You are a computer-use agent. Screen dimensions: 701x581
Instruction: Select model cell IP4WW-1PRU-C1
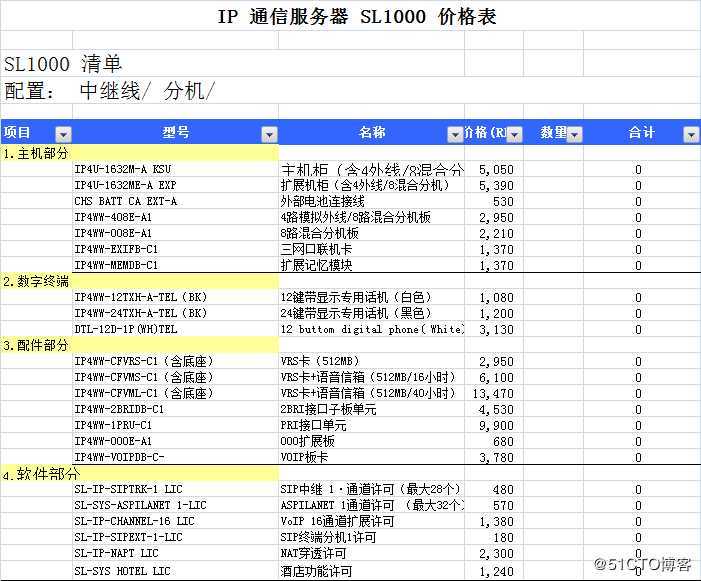(x=175, y=425)
